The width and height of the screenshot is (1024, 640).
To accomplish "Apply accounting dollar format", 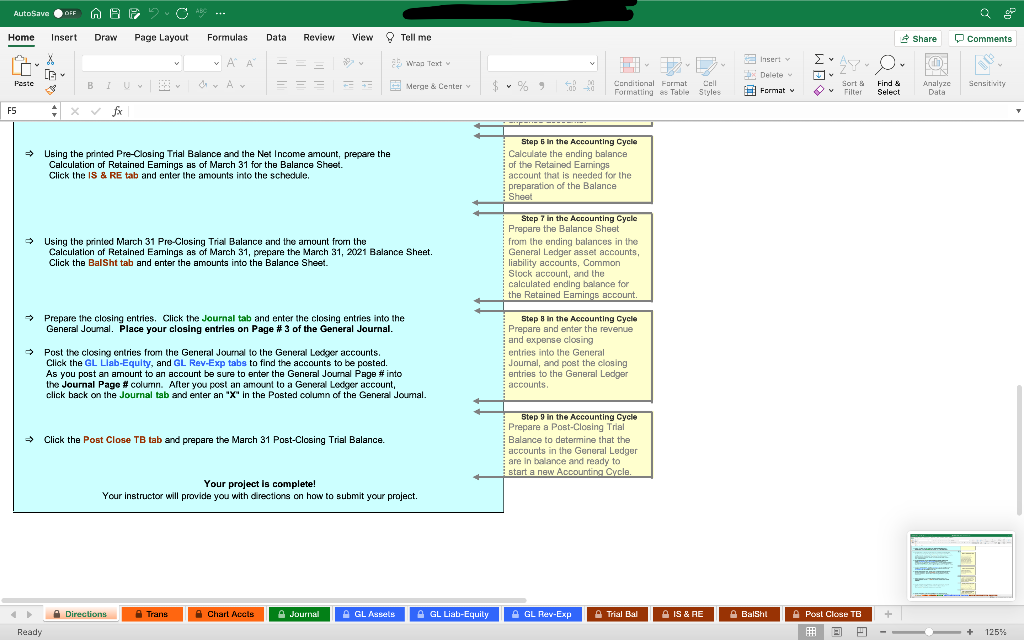I will tap(496, 86).
